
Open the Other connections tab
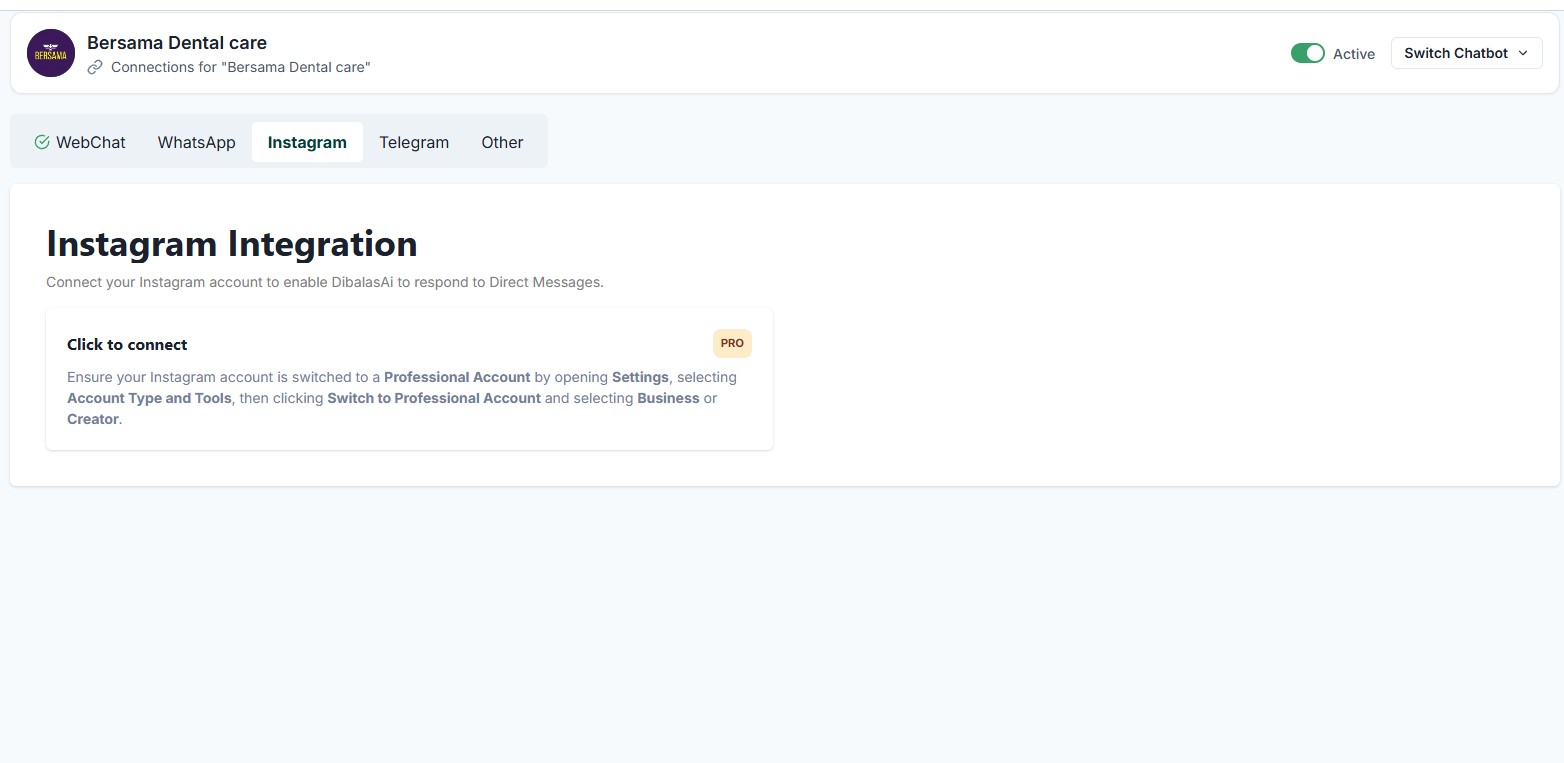point(502,142)
